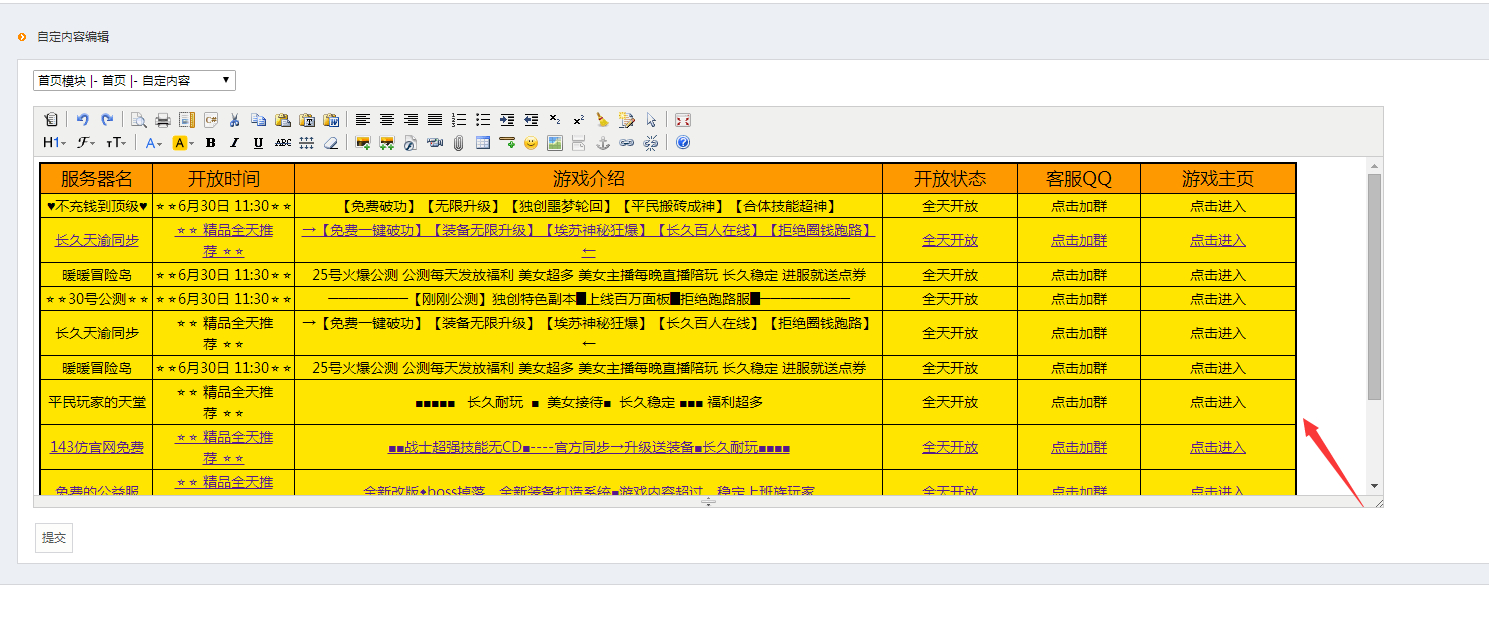Open the 143仿官网免费 link
The height and width of the screenshot is (623, 1489).
[97, 447]
